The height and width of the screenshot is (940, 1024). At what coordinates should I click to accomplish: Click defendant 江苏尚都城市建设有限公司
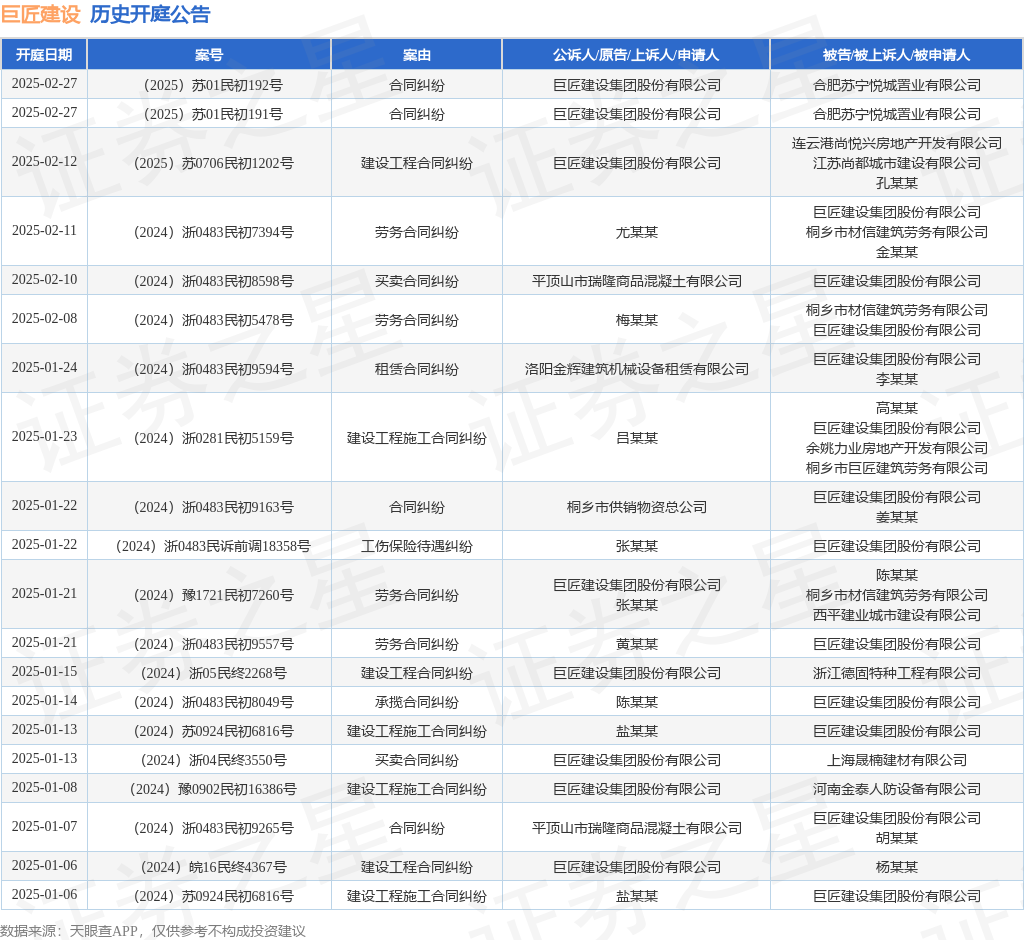897,163
